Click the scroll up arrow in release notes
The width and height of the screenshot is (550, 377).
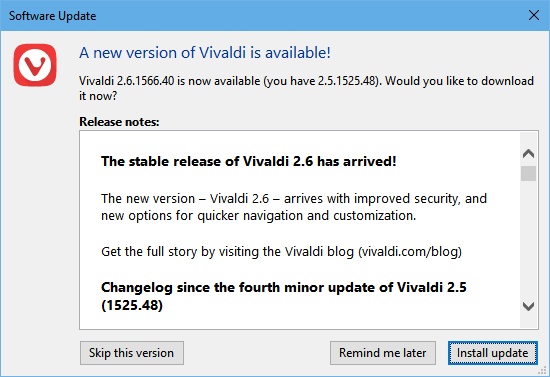[x=528, y=154]
